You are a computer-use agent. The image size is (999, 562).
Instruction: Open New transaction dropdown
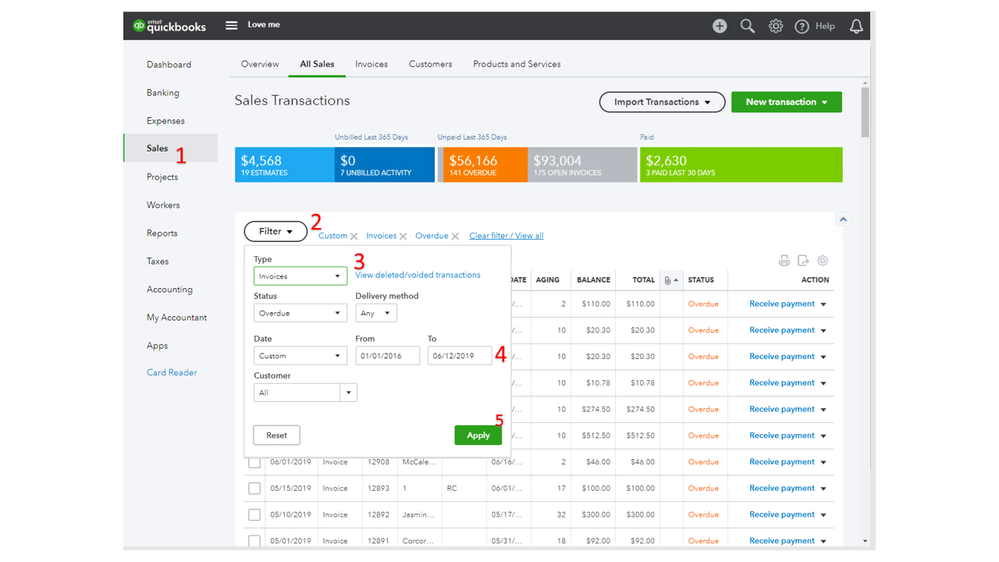(x=786, y=102)
